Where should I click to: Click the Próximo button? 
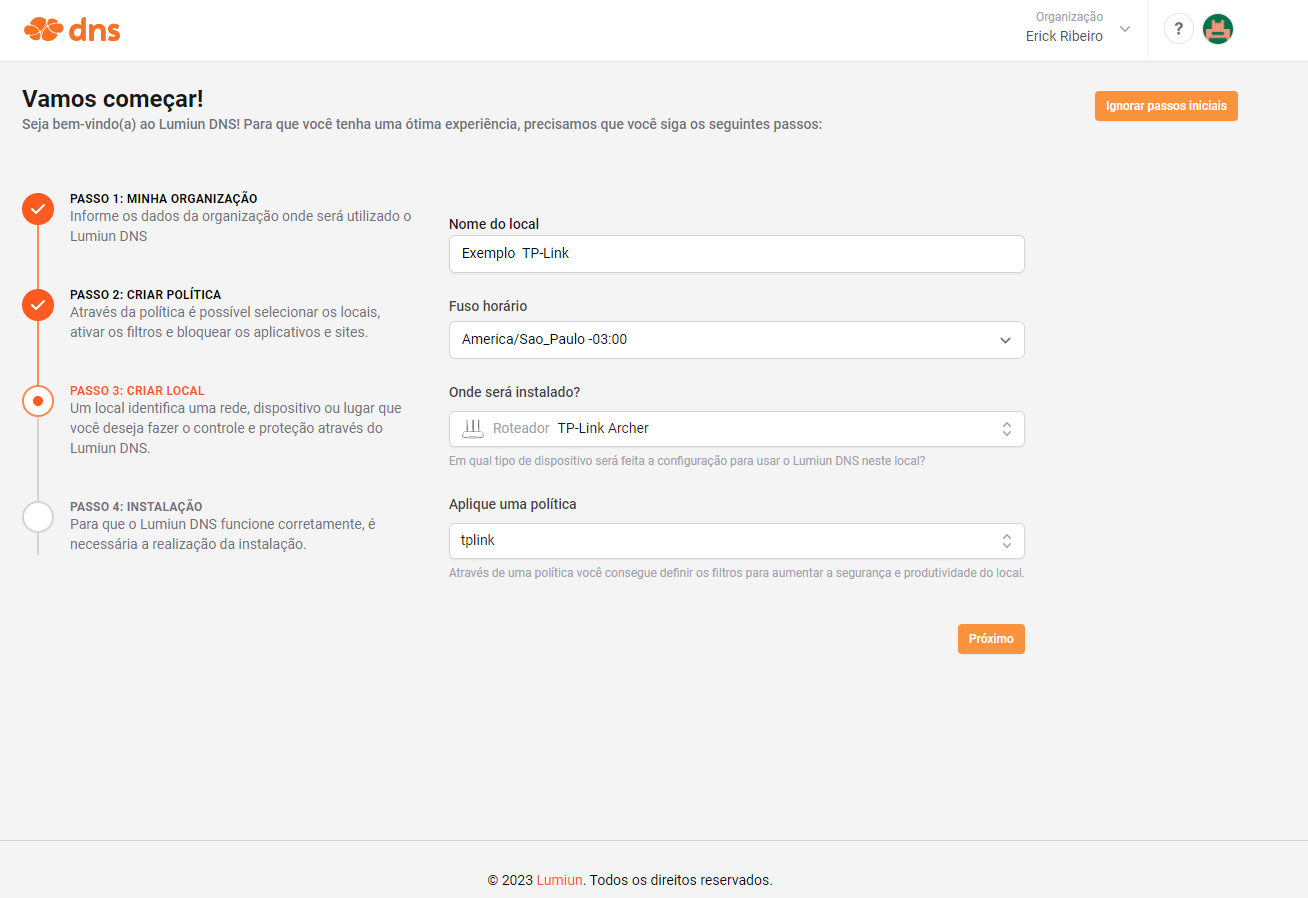point(991,639)
